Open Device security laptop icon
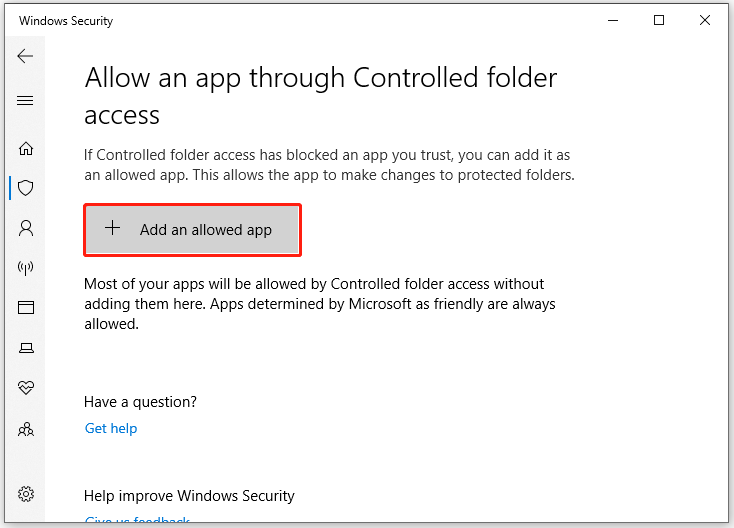This screenshot has height=528, width=734. [x=26, y=348]
